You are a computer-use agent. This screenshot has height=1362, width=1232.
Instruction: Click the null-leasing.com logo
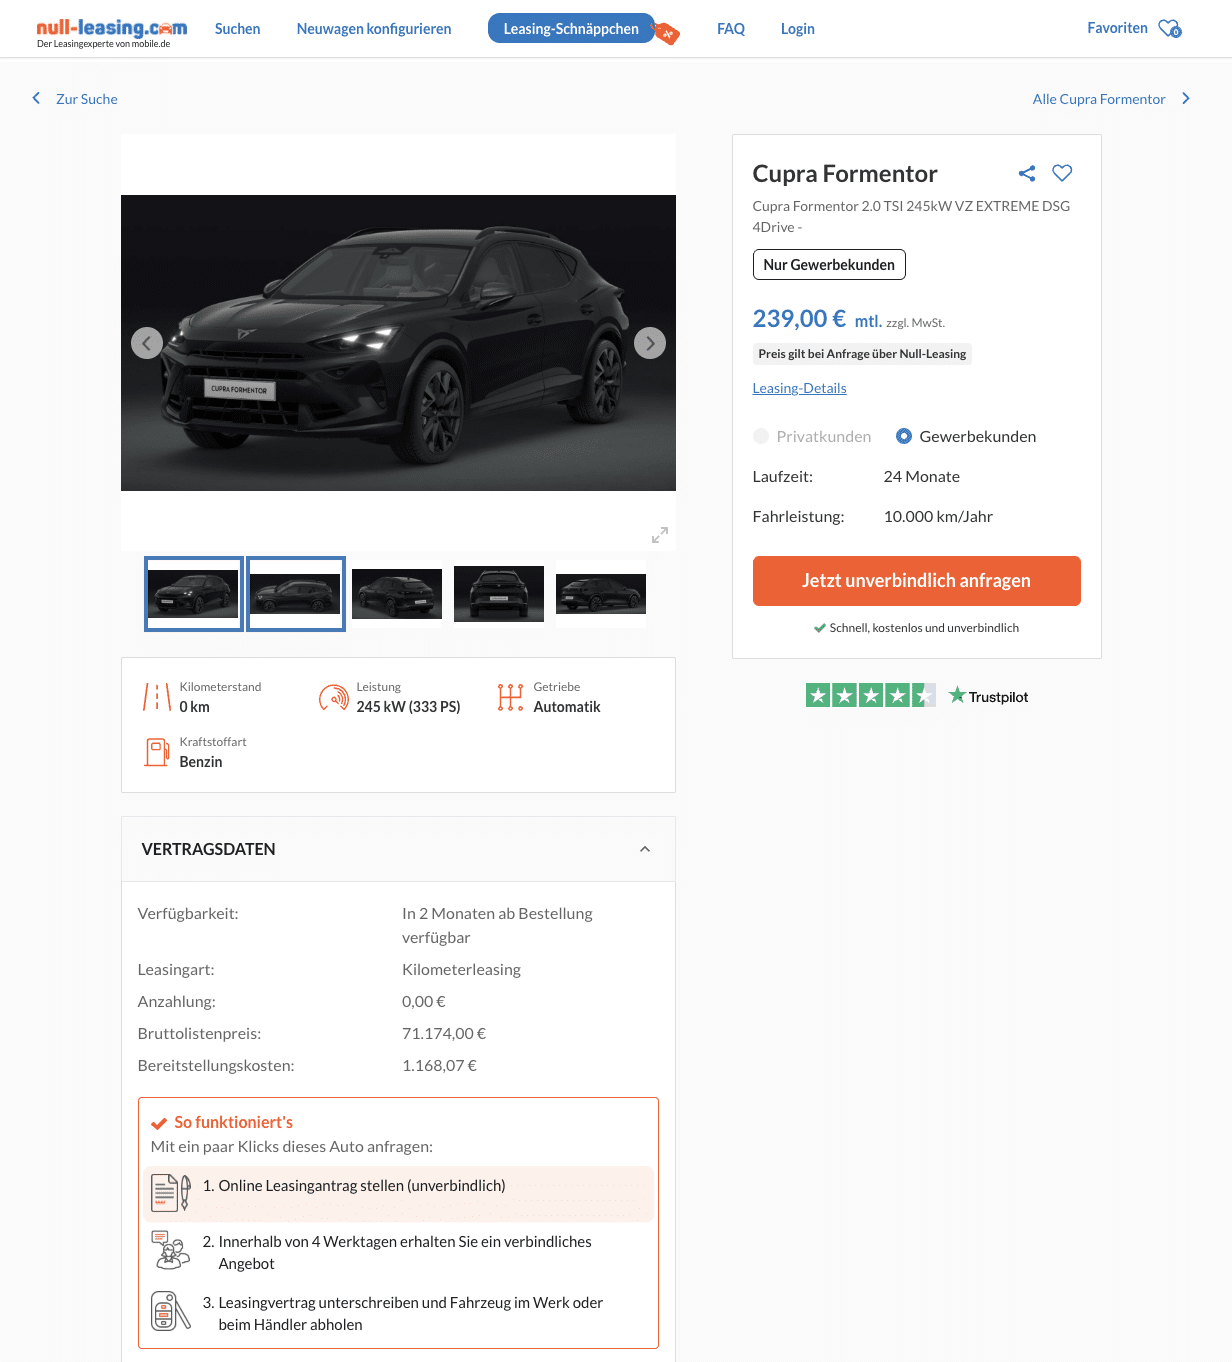point(111,30)
